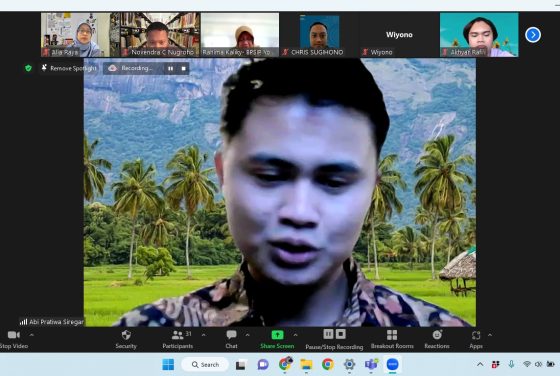Show next participants with blue arrow
The image size is (560, 376).
click(533, 35)
